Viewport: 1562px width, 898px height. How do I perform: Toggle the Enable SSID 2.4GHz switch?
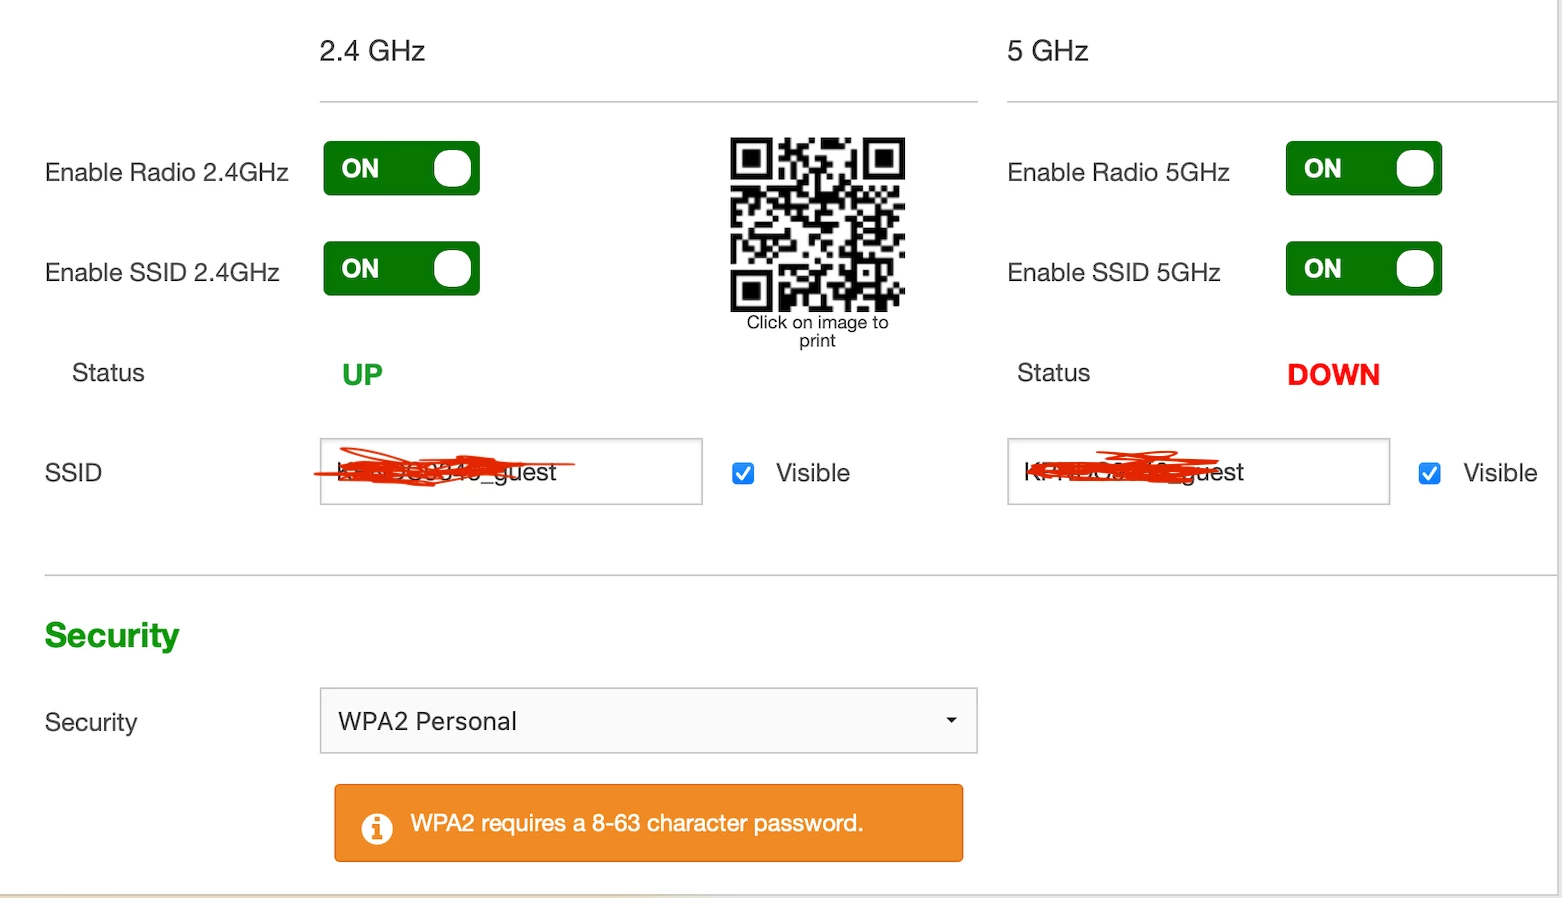[401, 268]
